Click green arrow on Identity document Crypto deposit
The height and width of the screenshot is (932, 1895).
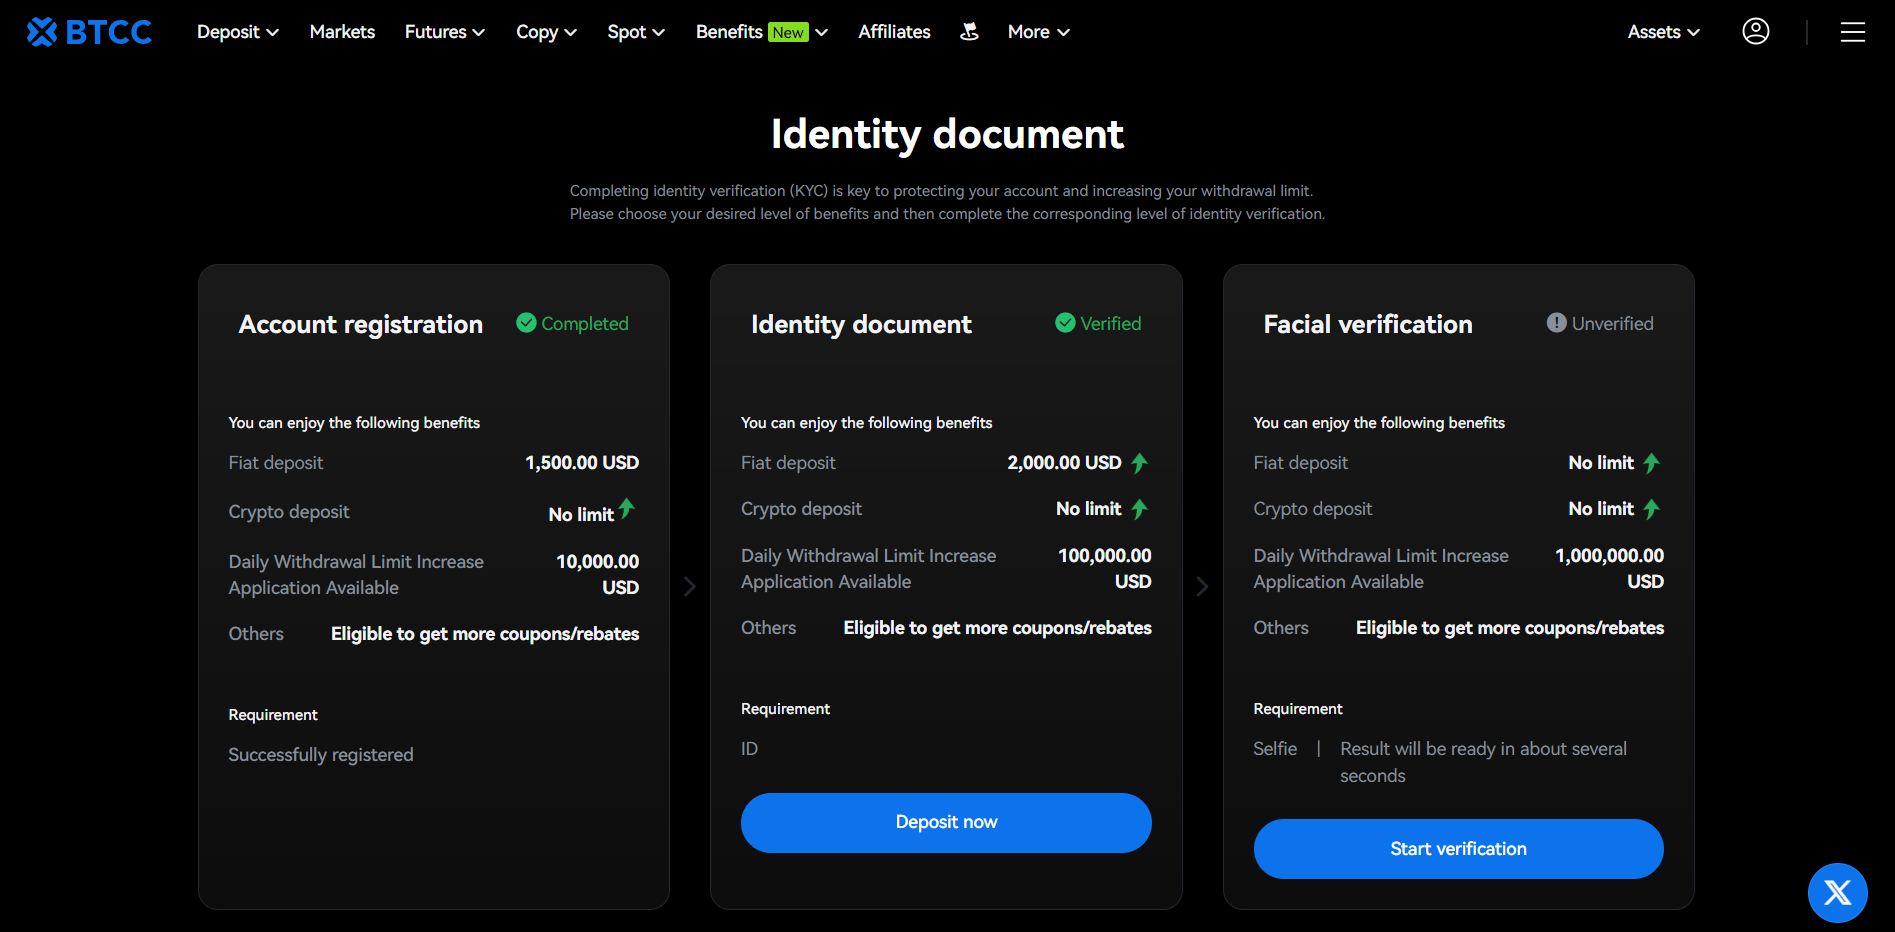1139,509
